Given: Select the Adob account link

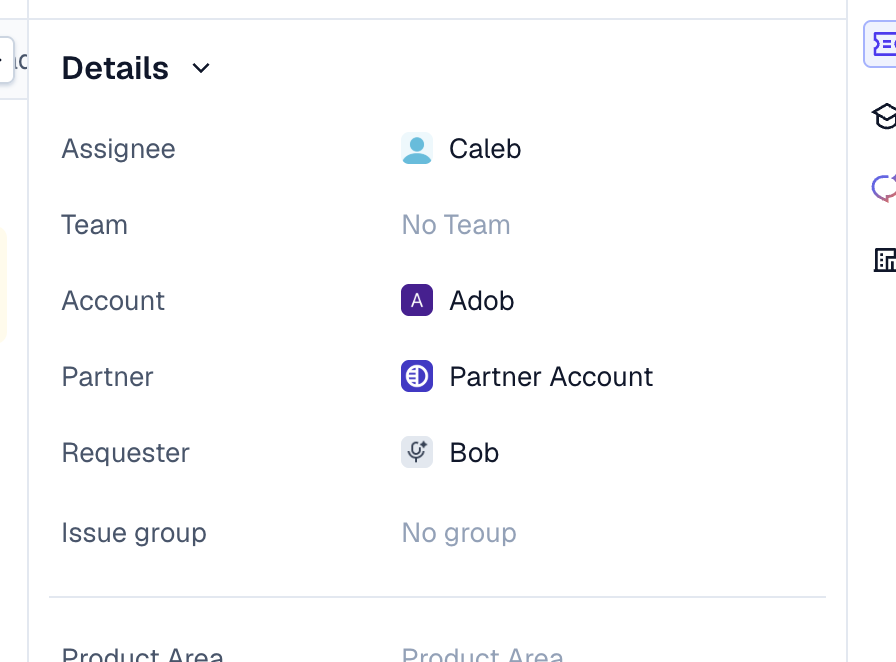Looking at the screenshot, I should (x=482, y=300).
